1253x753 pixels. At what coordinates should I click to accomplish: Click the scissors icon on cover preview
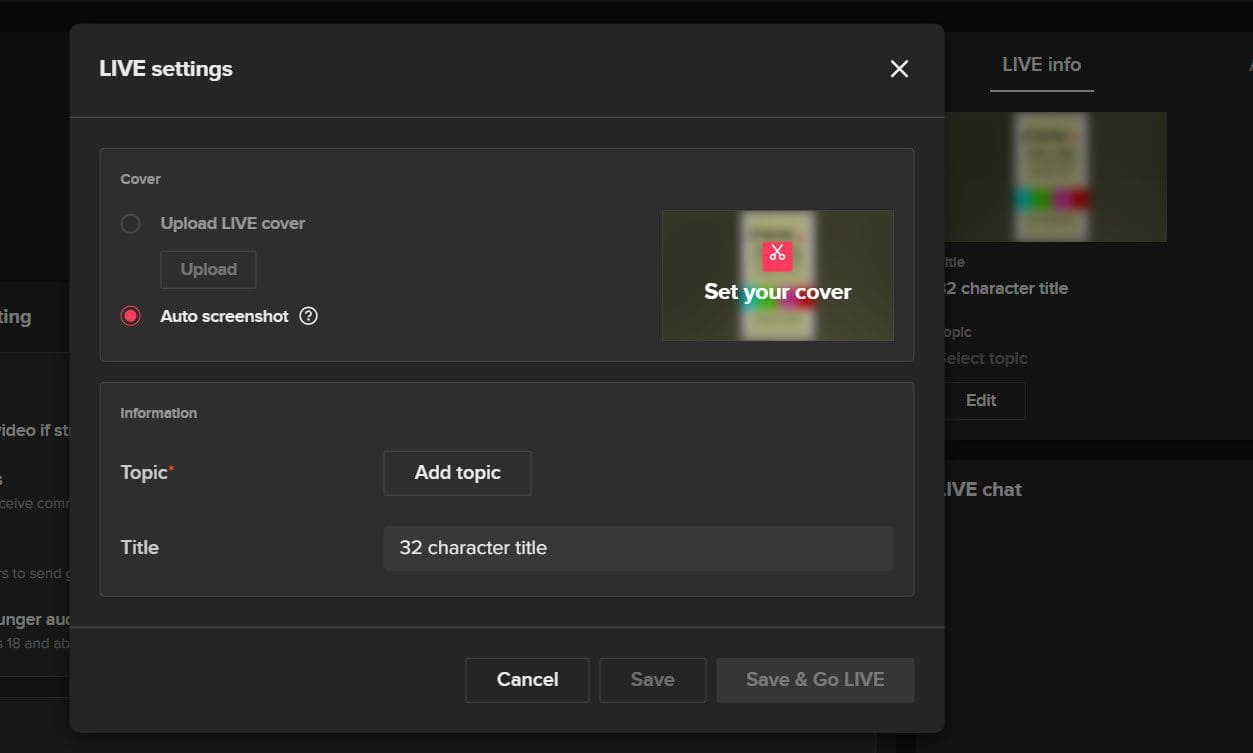click(x=777, y=254)
